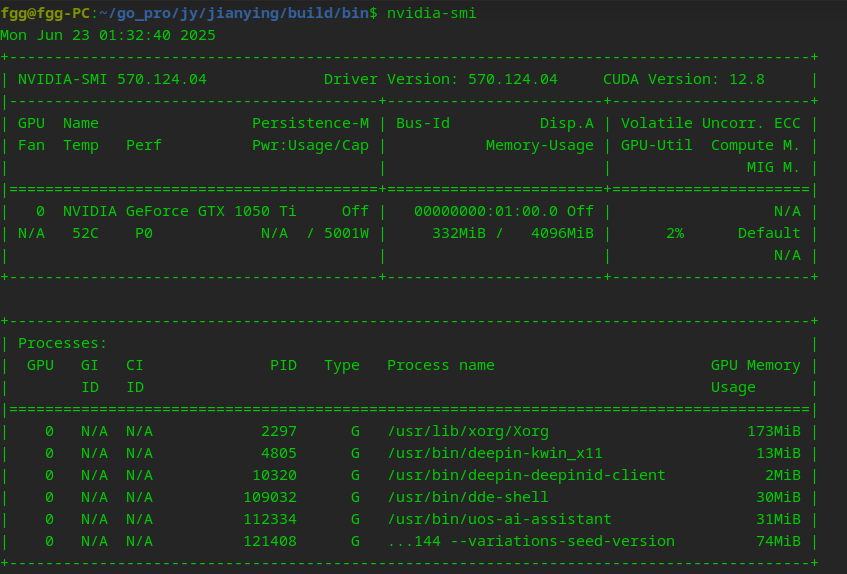Click the prompt path ~/go_pro/jy/jianying/build/bin
Screen dimensions: 847x574
coord(234,13)
